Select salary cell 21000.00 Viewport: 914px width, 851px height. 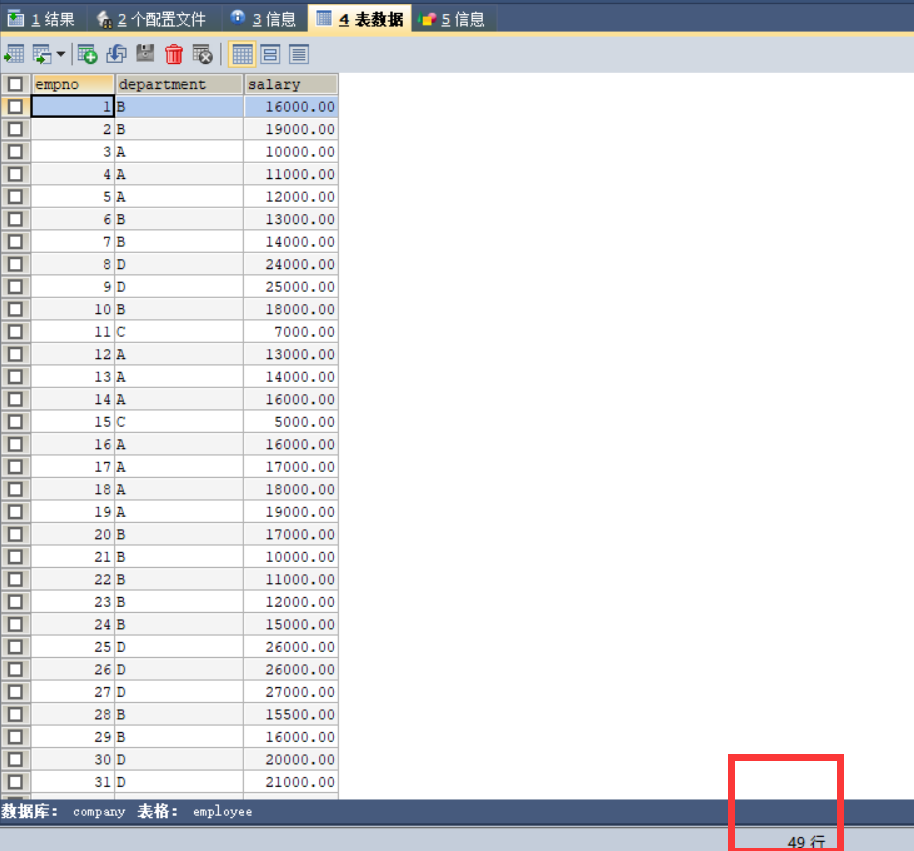point(291,782)
